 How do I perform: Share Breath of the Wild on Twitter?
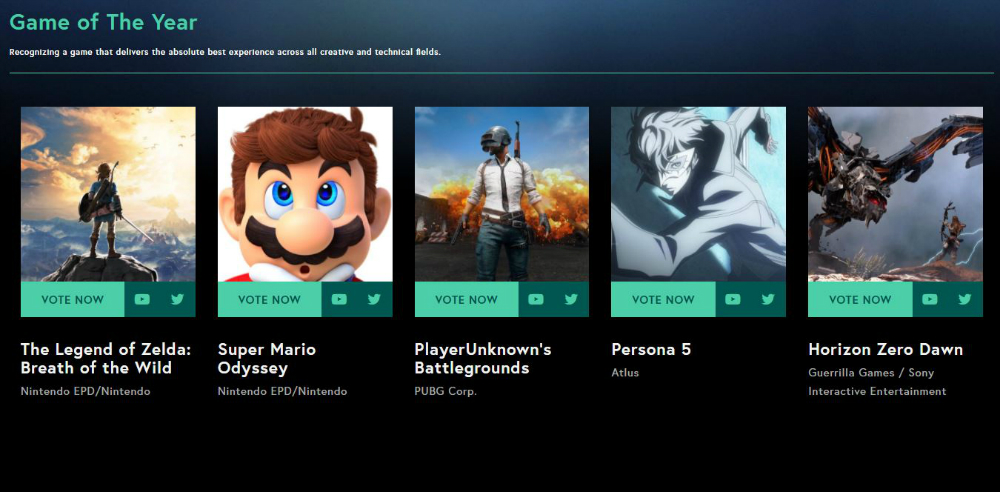(x=177, y=299)
